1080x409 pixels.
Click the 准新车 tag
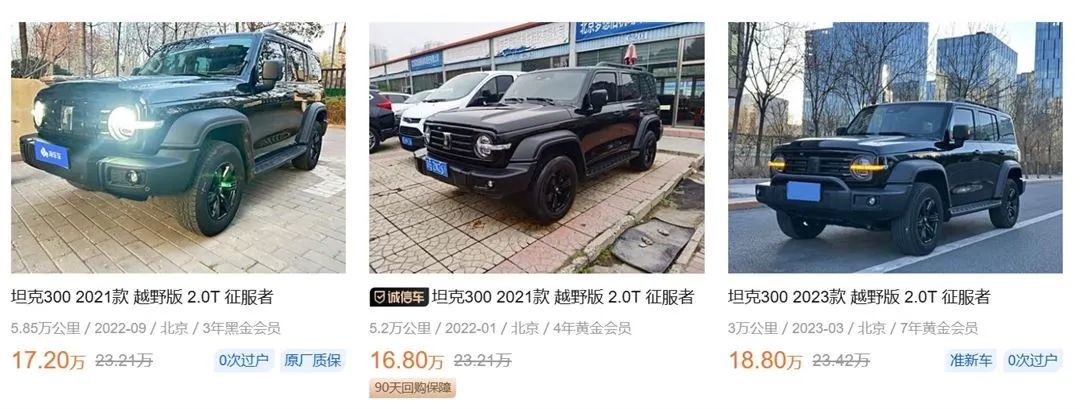[970, 360]
